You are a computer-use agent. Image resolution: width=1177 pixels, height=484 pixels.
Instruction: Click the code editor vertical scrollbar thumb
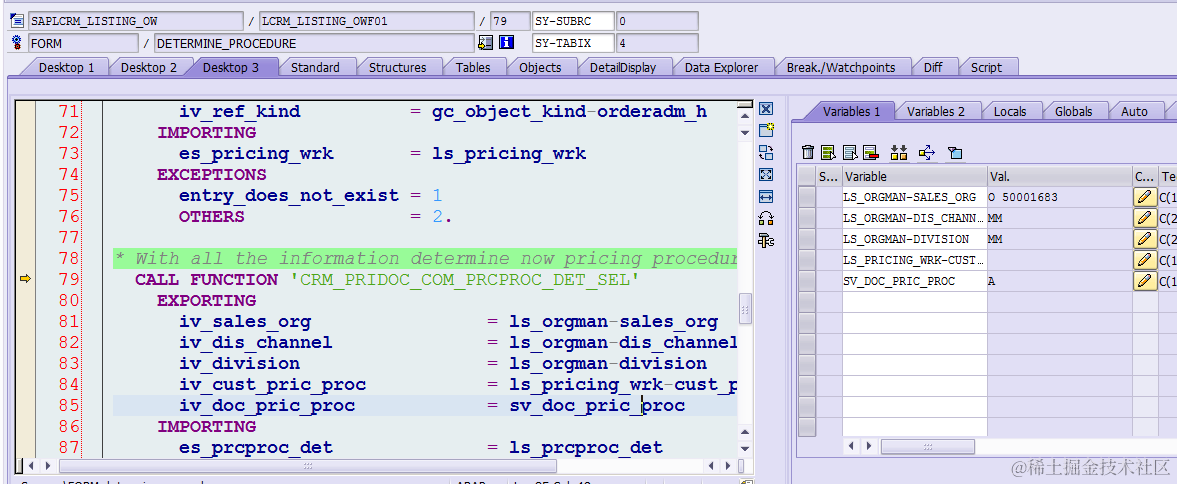click(x=745, y=308)
